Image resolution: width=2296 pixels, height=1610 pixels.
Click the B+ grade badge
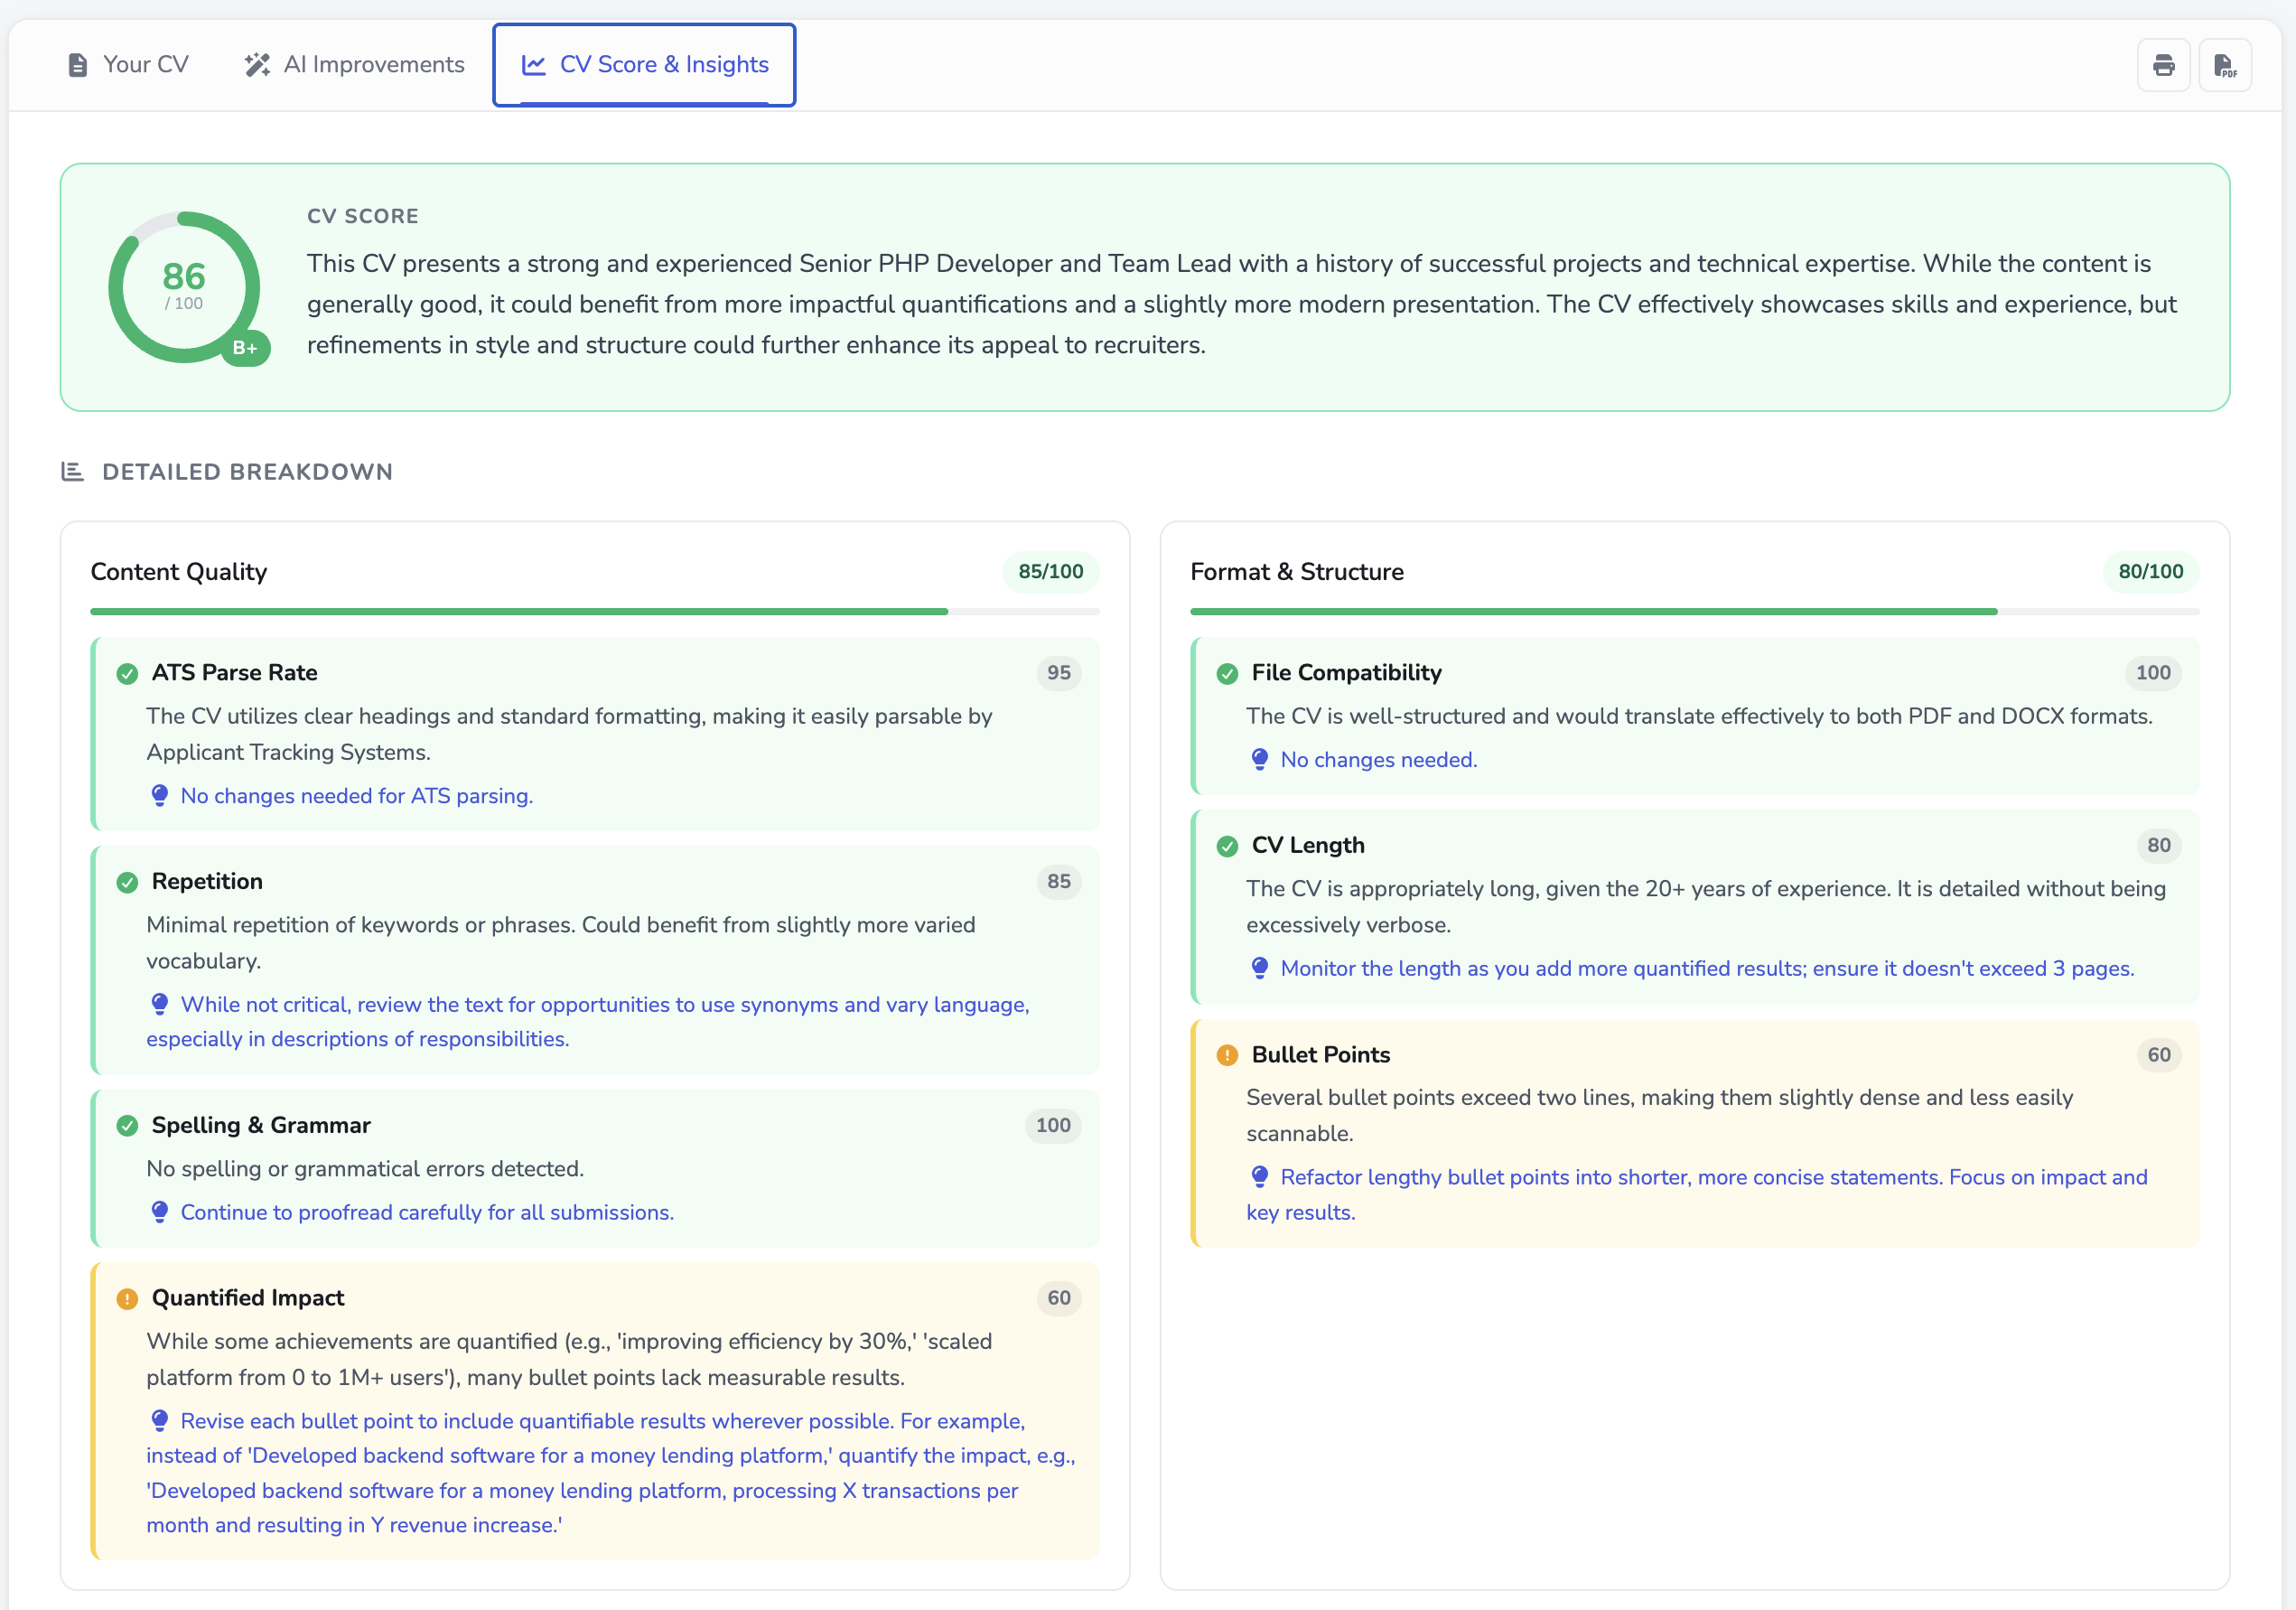click(245, 348)
